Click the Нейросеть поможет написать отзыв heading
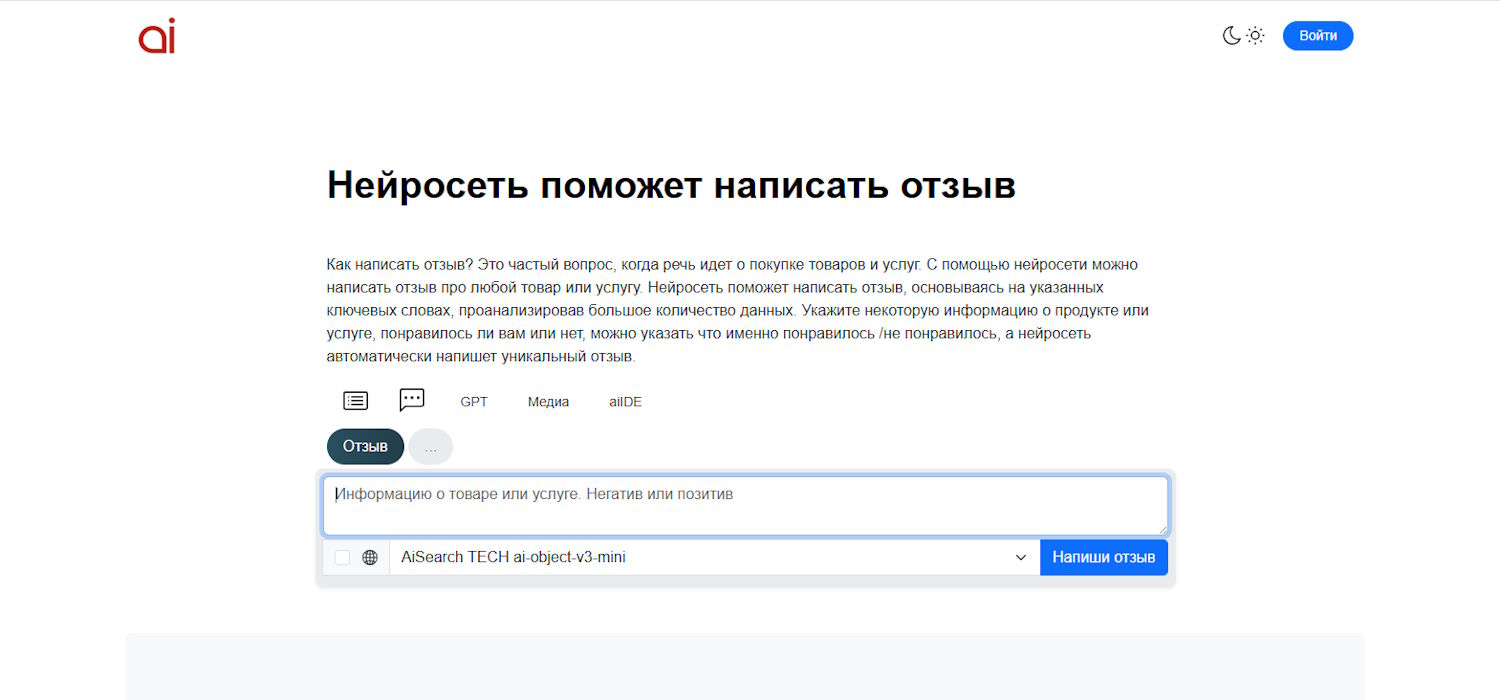 [x=671, y=186]
